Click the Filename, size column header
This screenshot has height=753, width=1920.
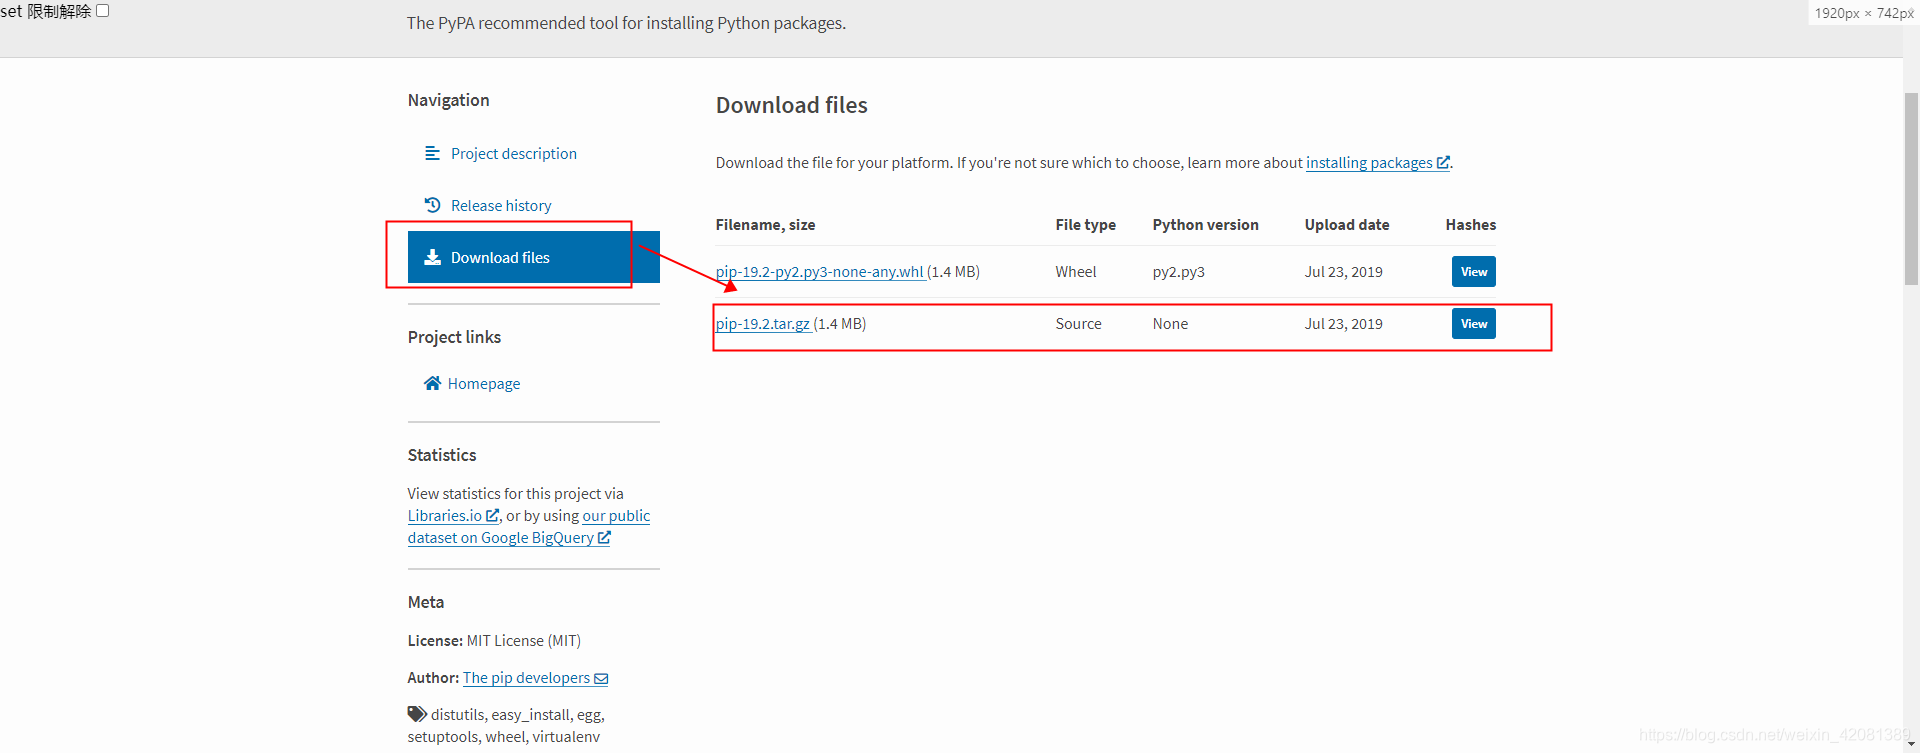(x=765, y=224)
